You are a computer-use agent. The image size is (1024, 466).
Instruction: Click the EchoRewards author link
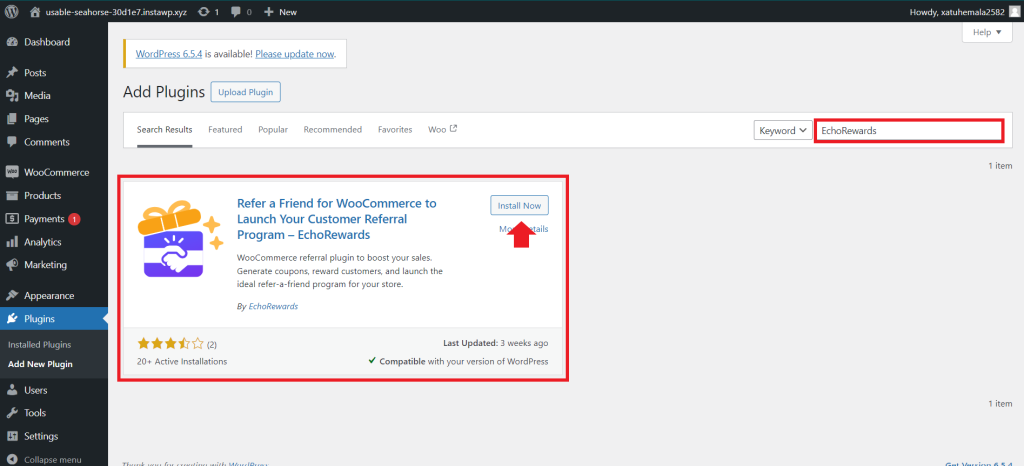274,305
